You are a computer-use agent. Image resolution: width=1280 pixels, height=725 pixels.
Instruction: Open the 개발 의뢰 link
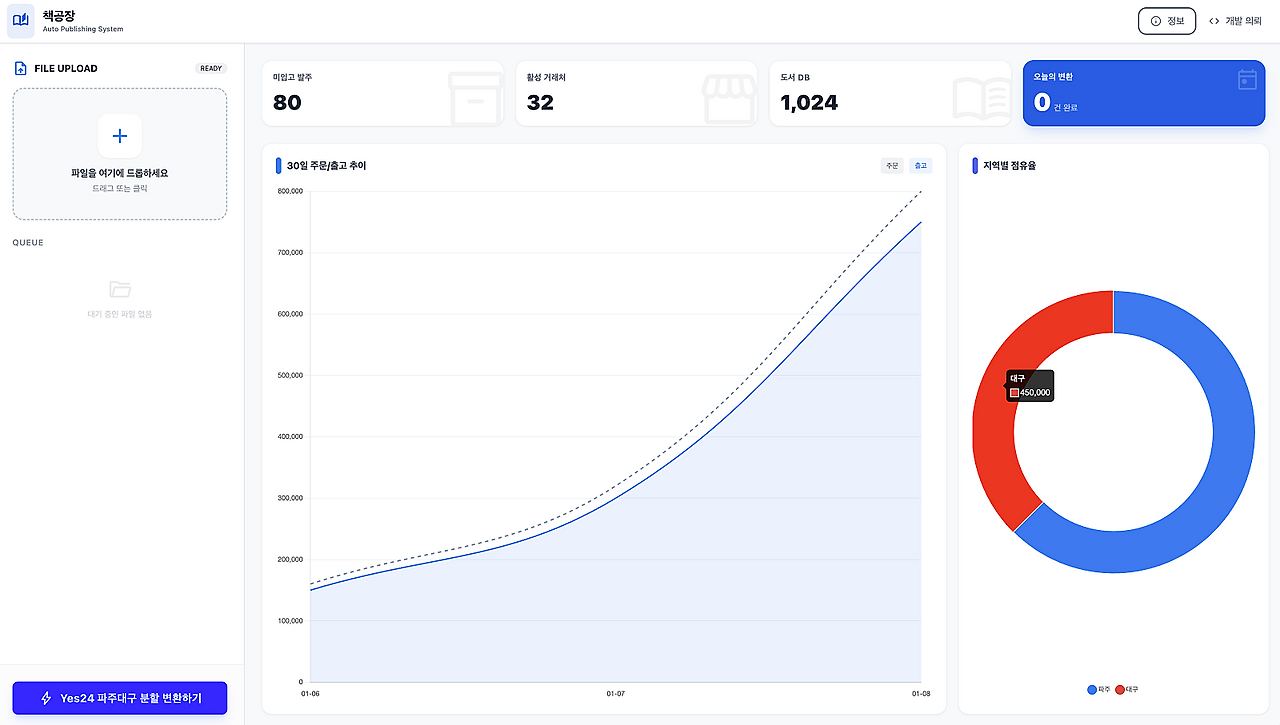(x=1235, y=21)
